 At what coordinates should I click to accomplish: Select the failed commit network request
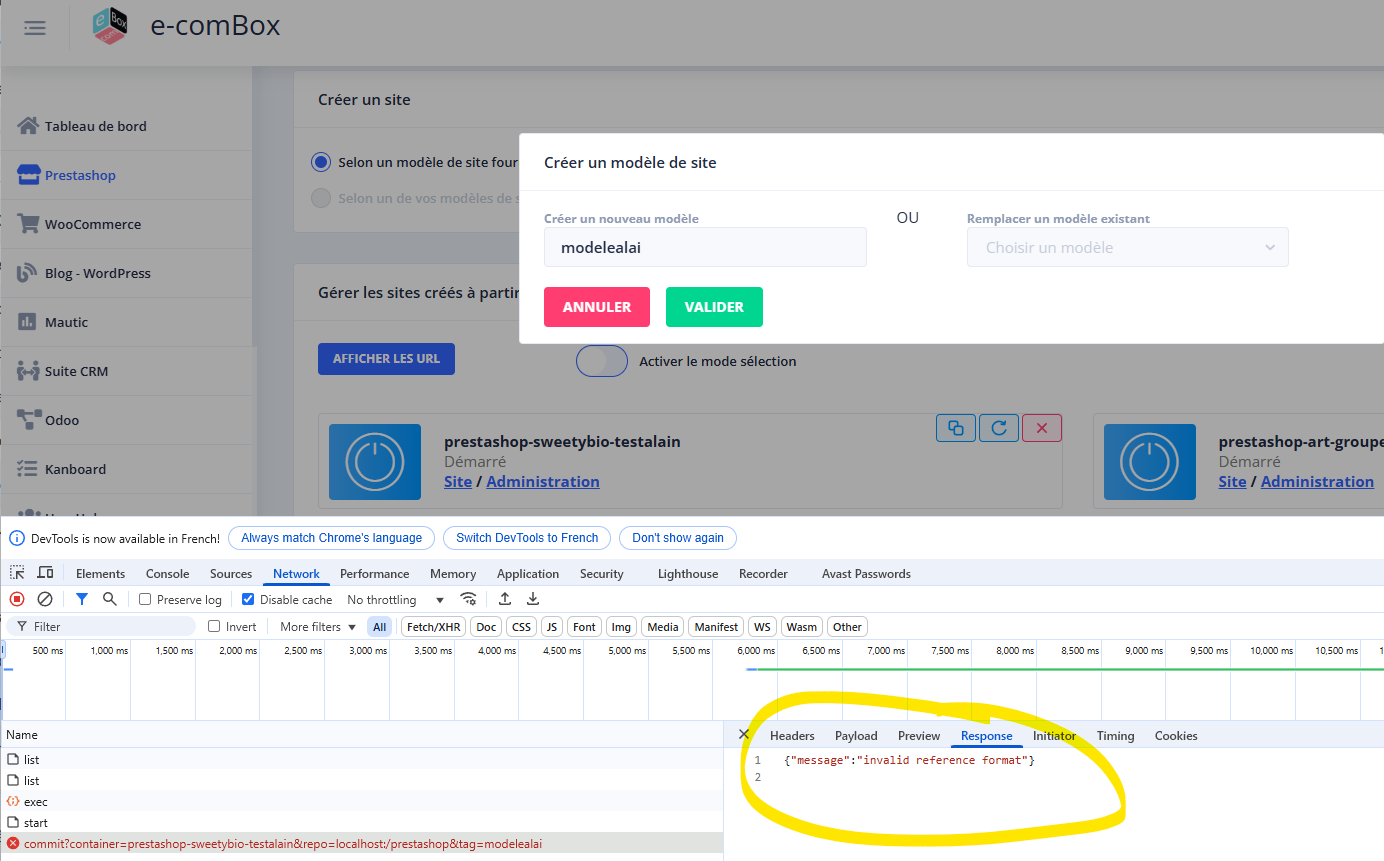pyautogui.click(x=362, y=843)
